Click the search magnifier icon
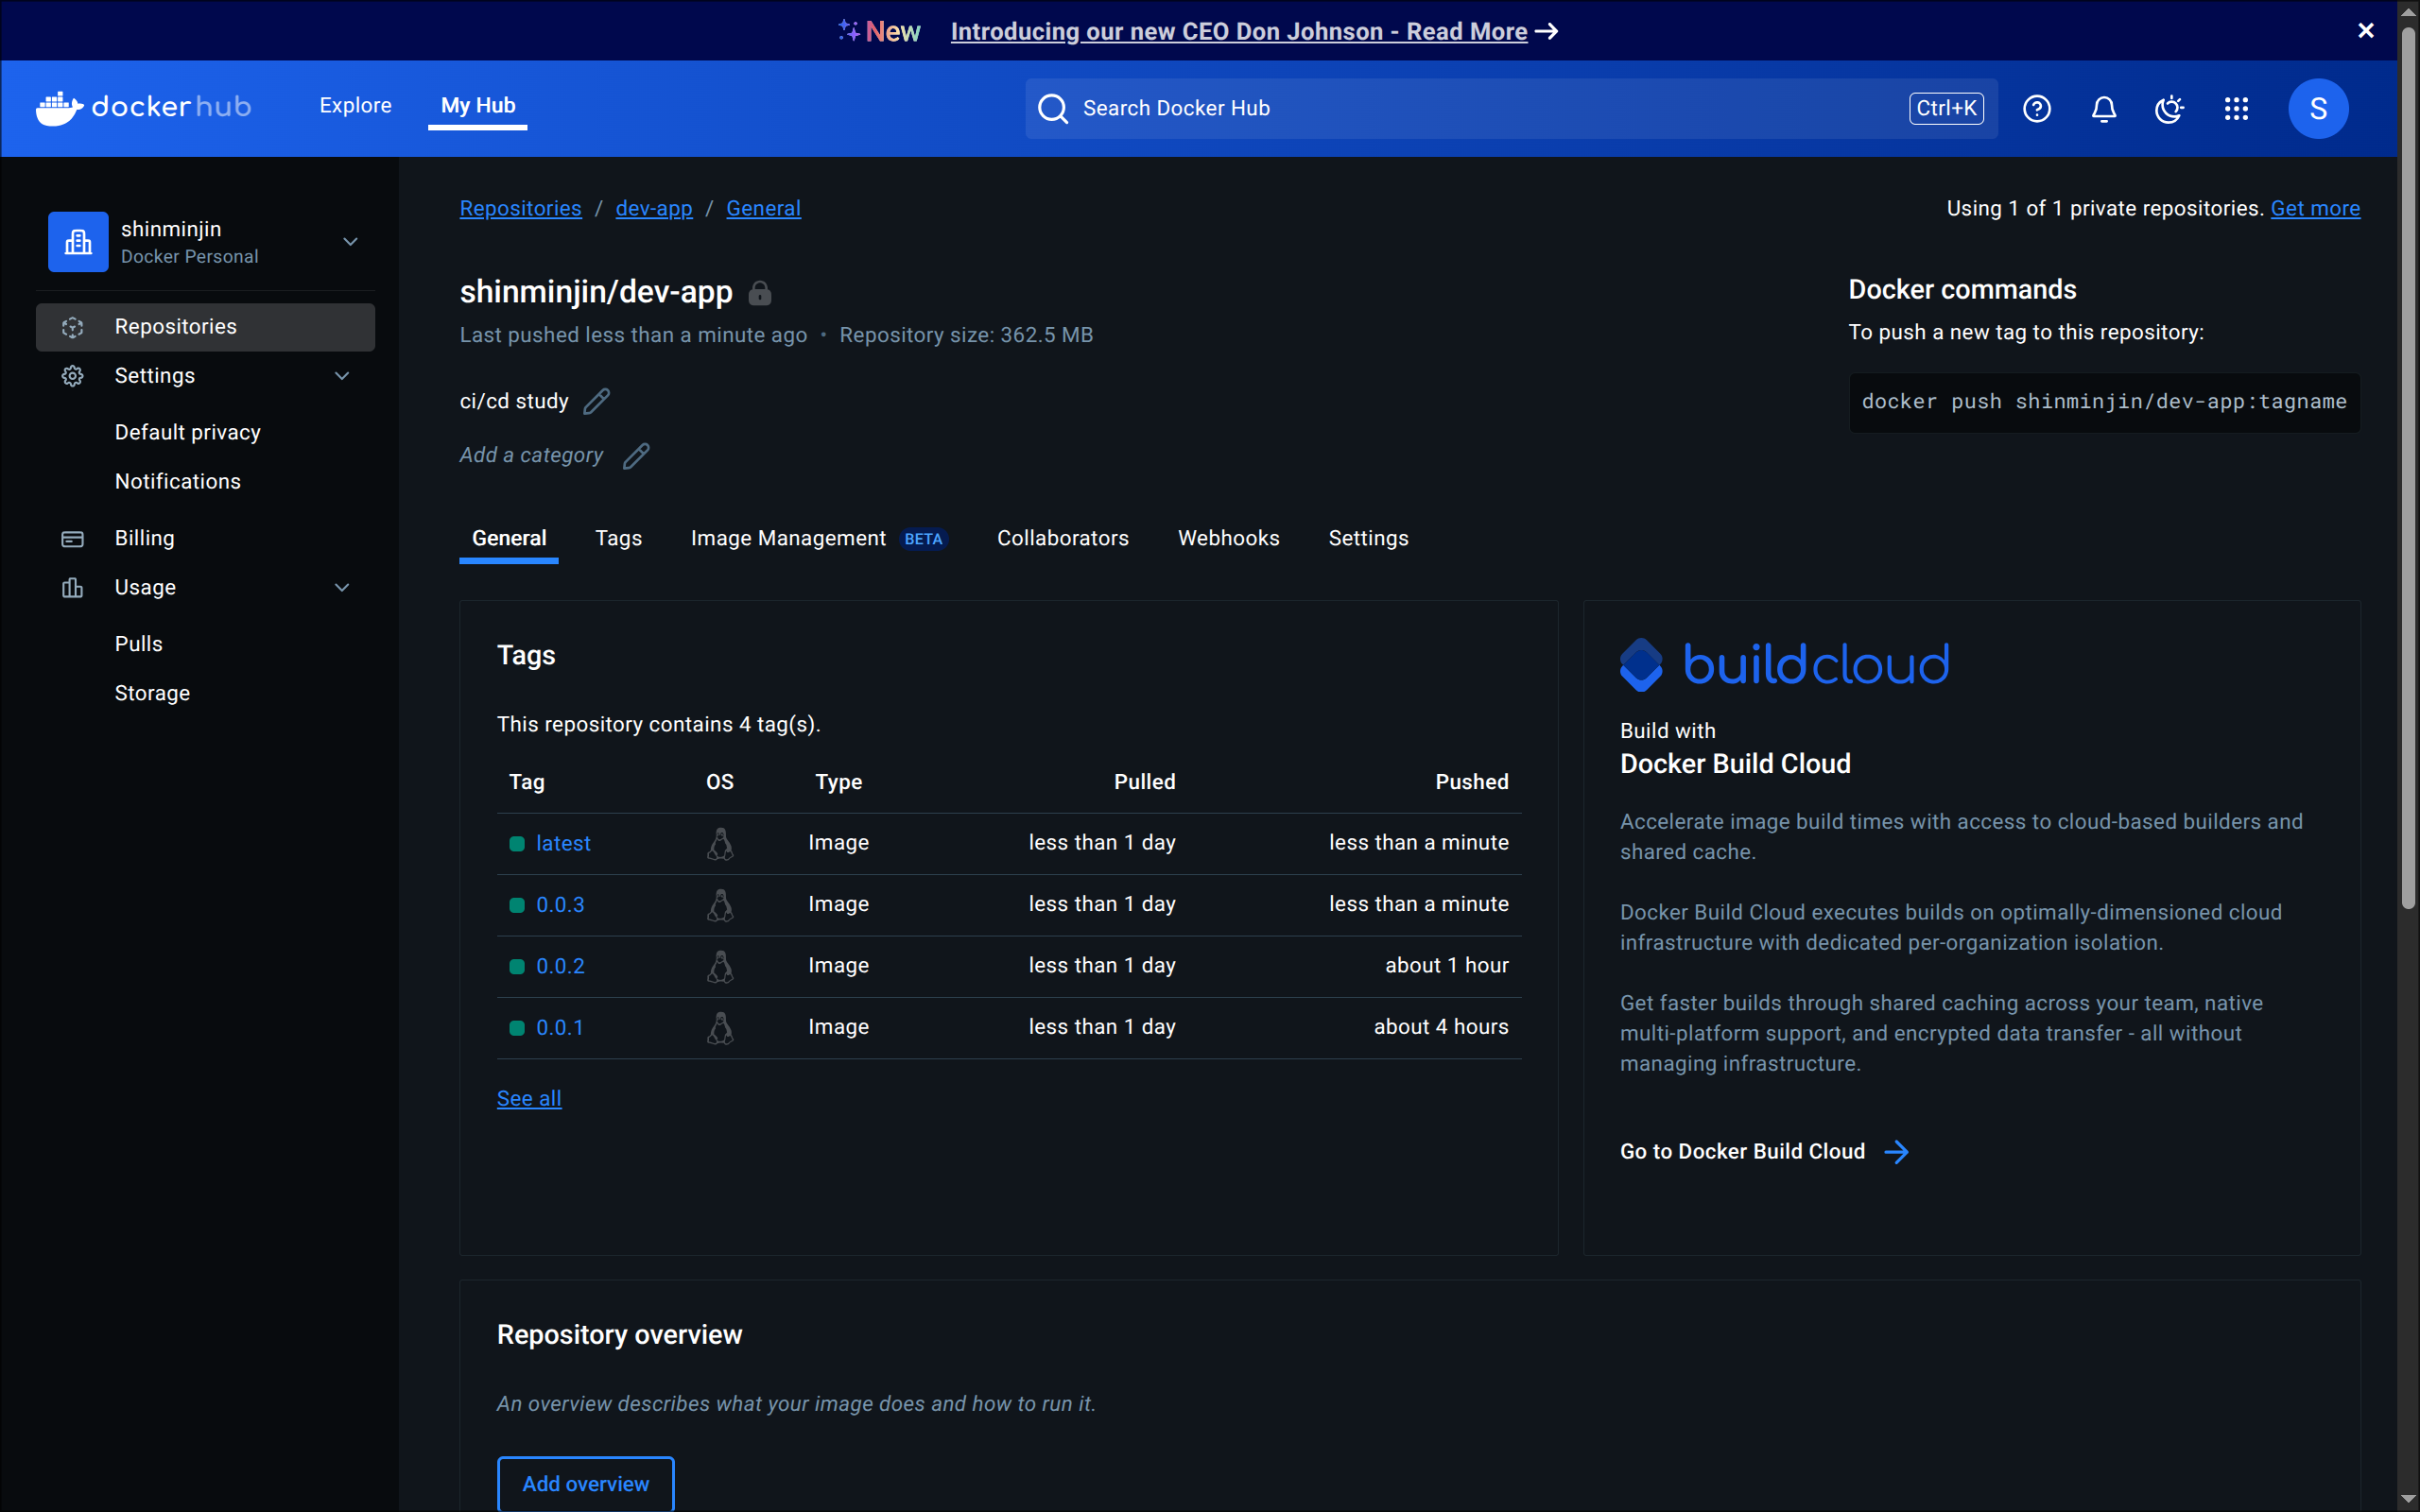2420x1512 pixels. pos(1052,108)
